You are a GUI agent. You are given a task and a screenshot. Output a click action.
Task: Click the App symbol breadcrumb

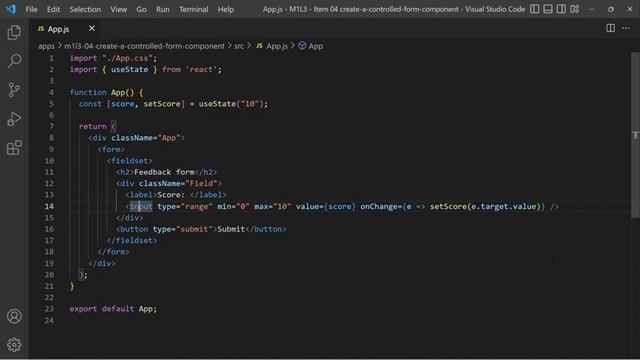(311, 46)
